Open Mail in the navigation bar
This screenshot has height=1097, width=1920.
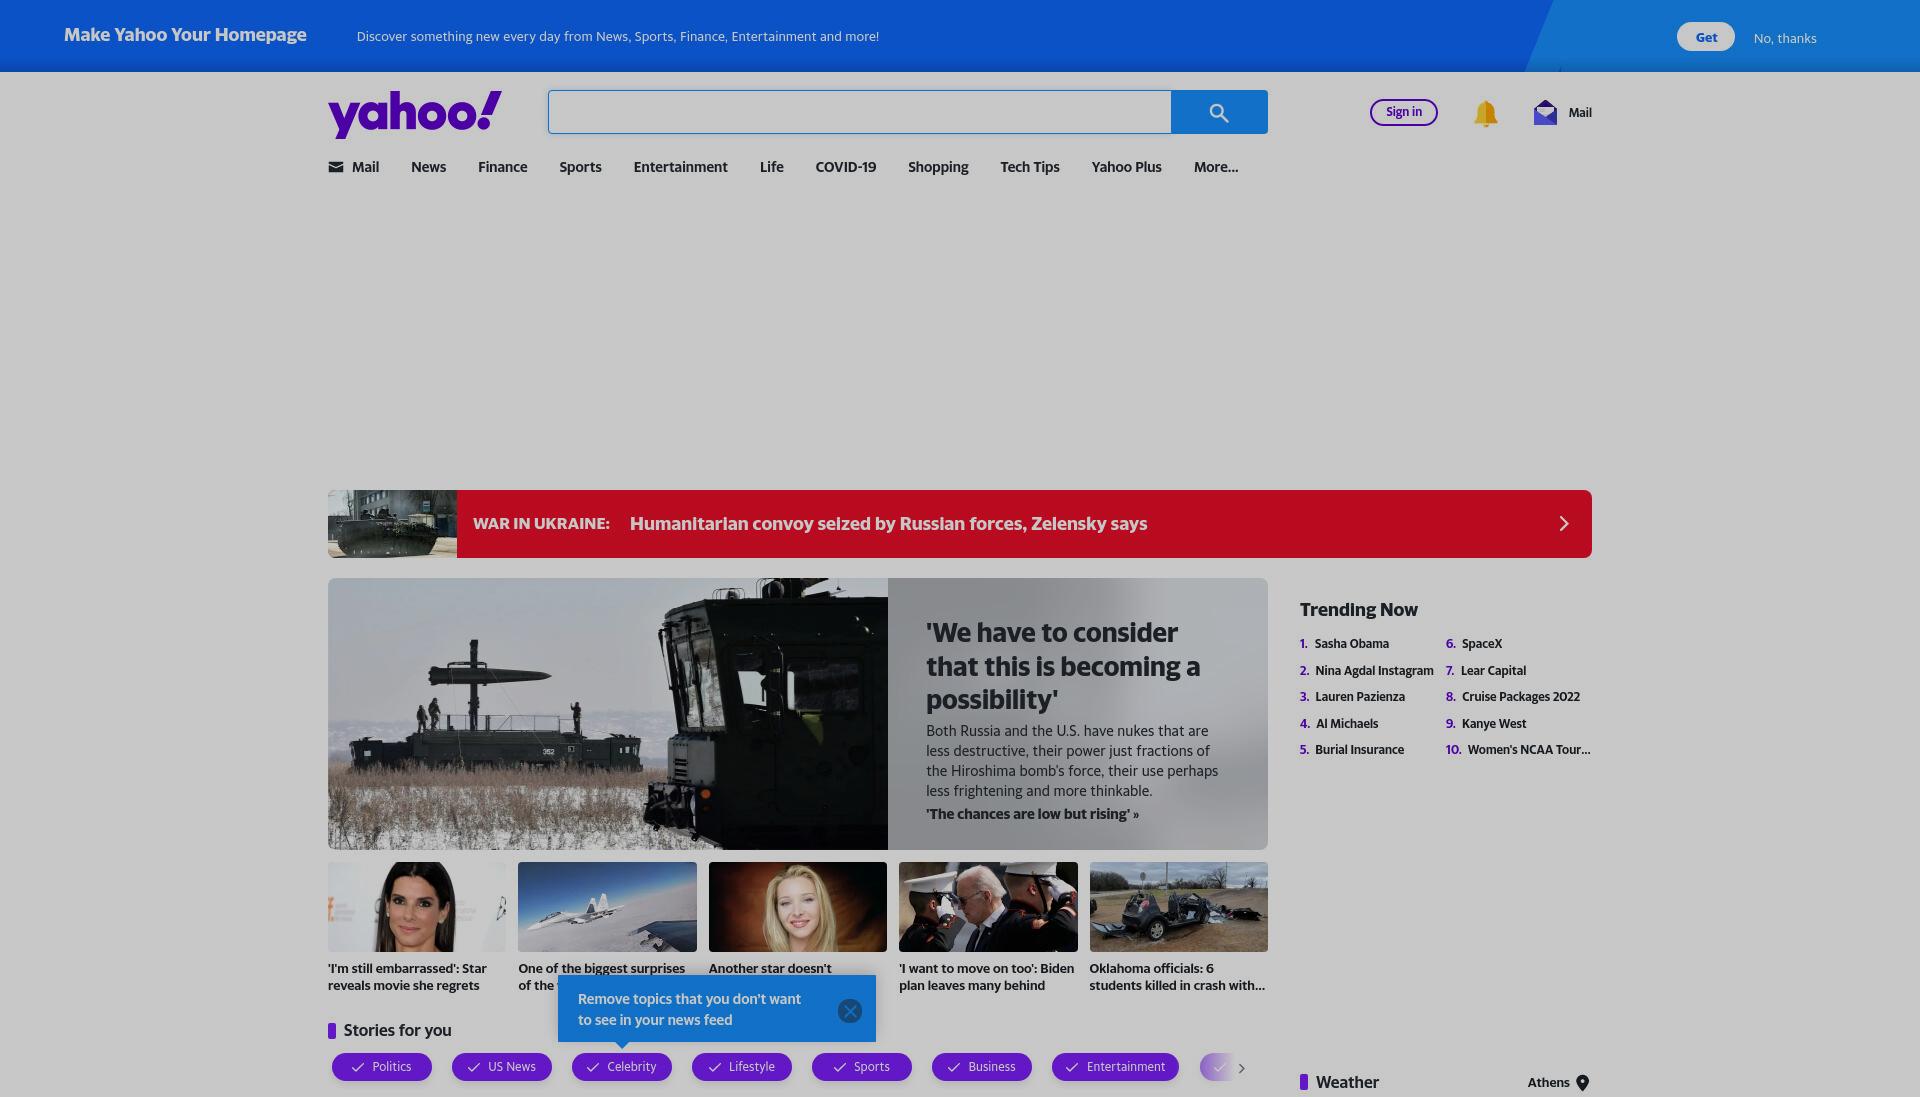tap(354, 167)
